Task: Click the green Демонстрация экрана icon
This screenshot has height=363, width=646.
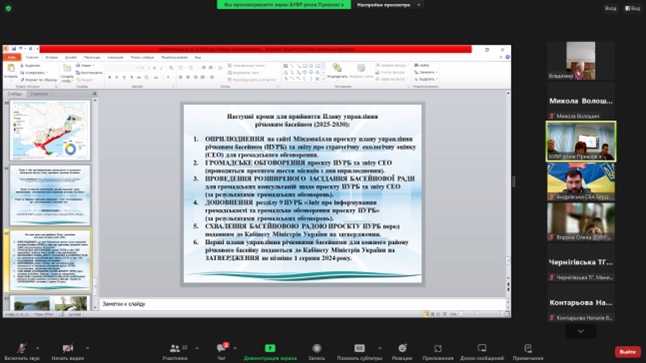Action: point(270,349)
